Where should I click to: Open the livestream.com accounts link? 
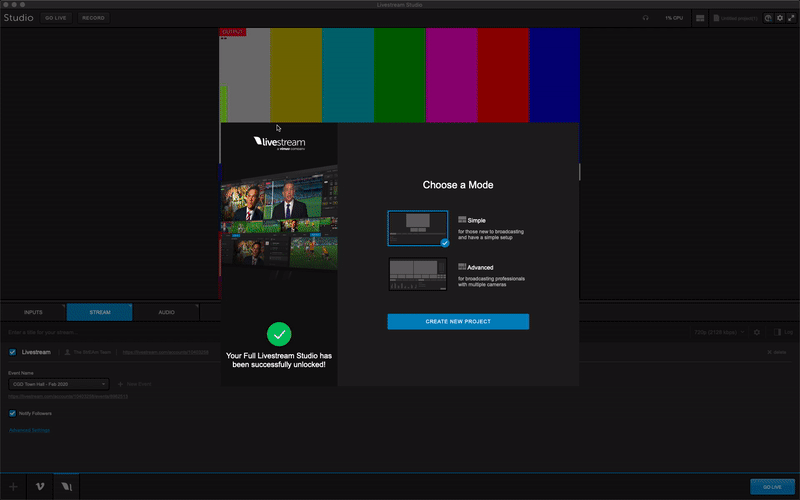pos(165,352)
